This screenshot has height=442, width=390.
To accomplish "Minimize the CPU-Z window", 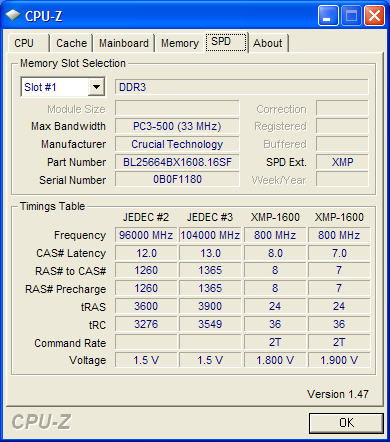I will 328,16.
